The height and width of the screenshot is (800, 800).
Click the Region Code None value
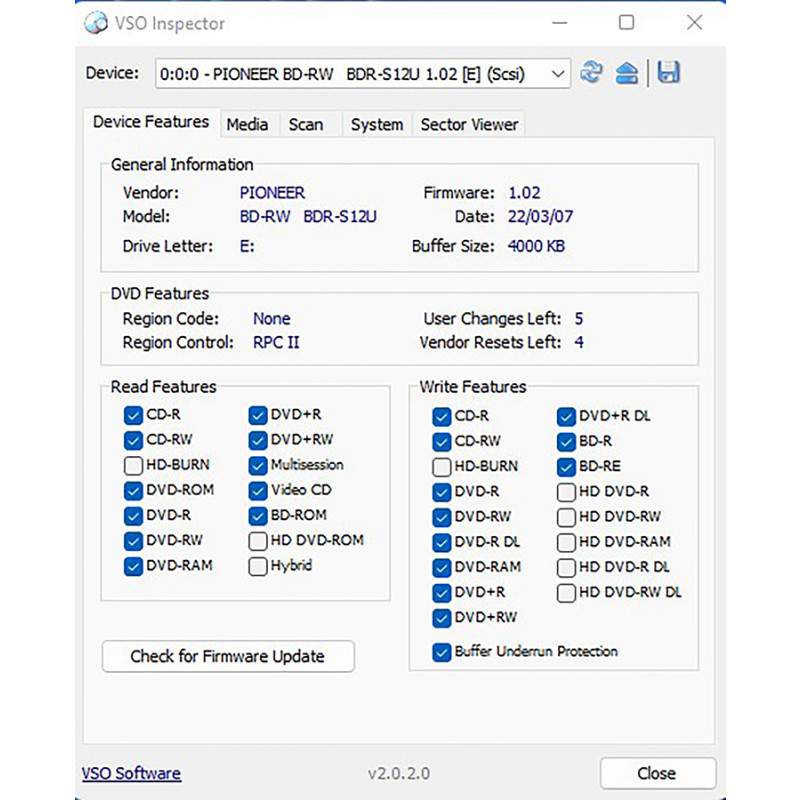(272, 319)
